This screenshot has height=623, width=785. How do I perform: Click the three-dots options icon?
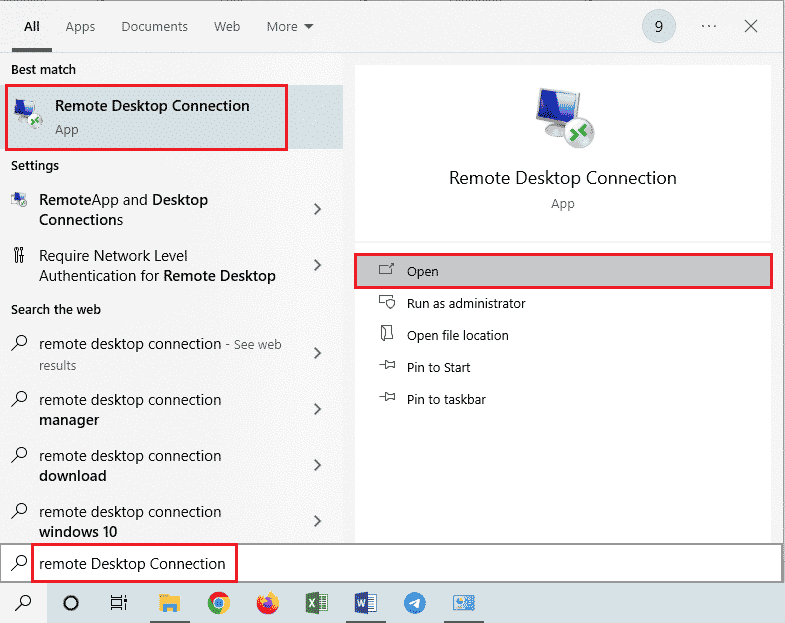[709, 27]
